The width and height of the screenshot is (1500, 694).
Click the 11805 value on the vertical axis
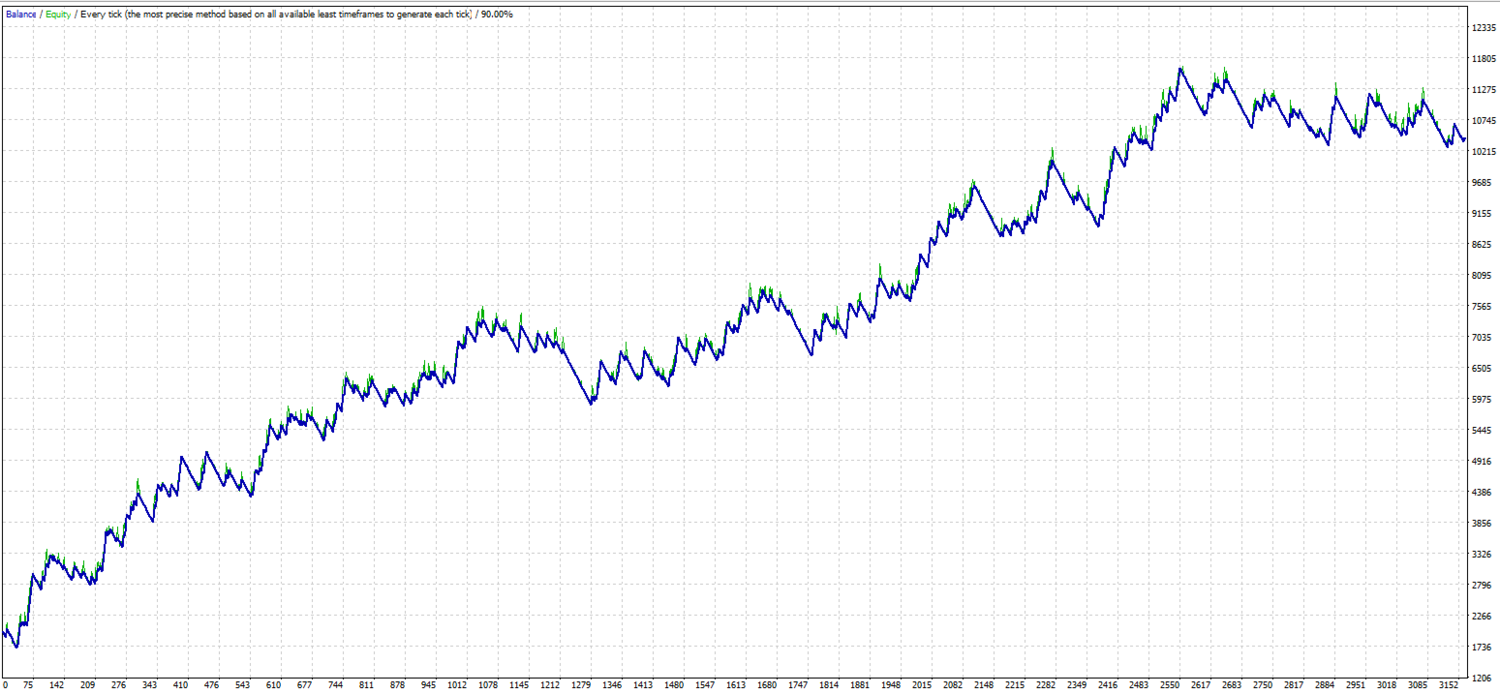pos(1484,59)
